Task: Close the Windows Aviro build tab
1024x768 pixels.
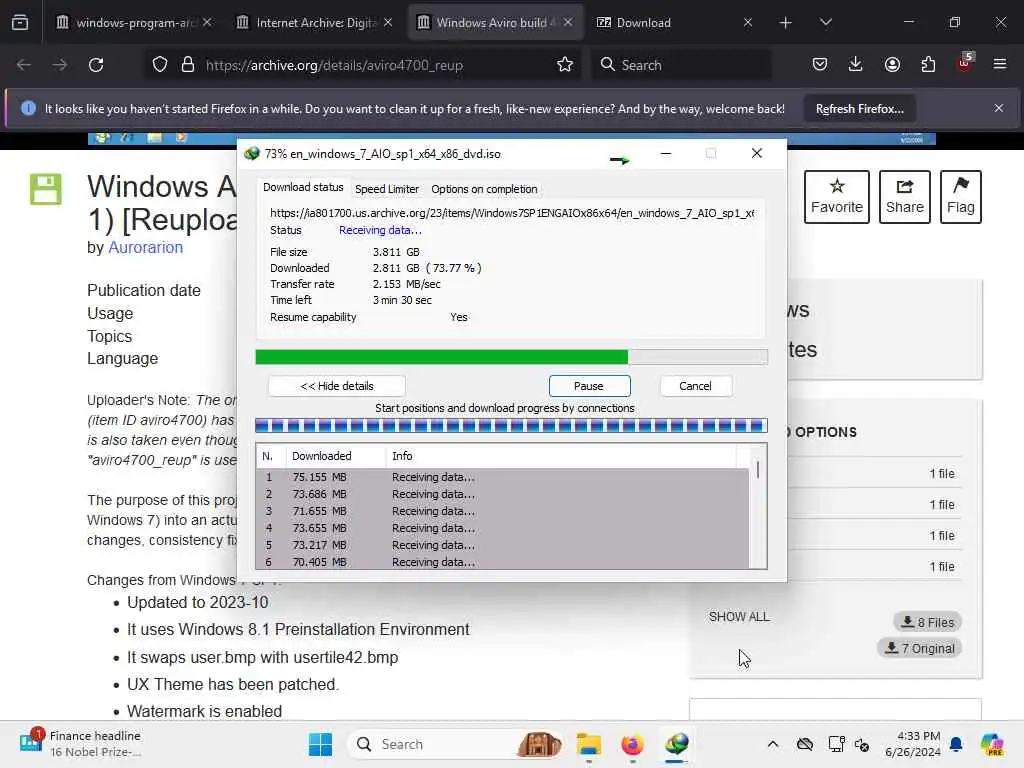Action: pyautogui.click(x=568, y=22)
